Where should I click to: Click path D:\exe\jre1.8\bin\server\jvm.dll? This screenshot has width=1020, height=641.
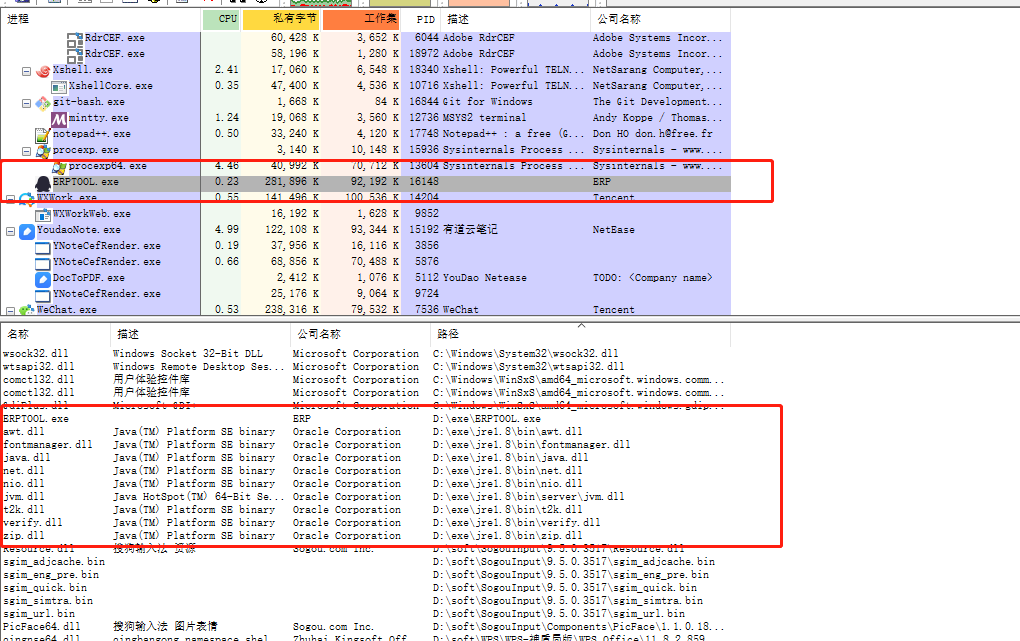528,497
